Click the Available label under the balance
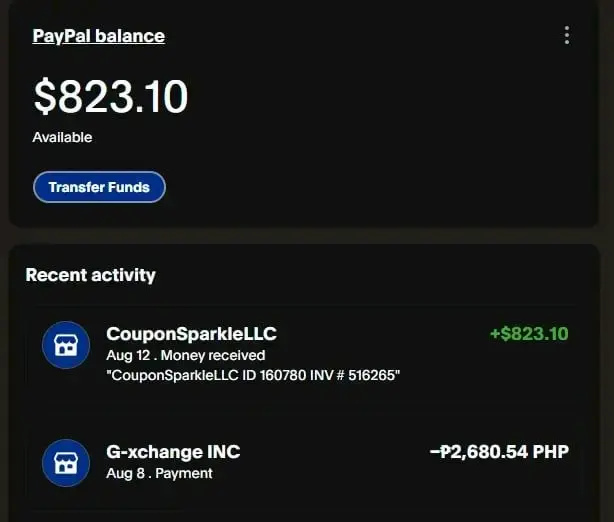This screenshot has height=522, width=614. coord(62,137)
